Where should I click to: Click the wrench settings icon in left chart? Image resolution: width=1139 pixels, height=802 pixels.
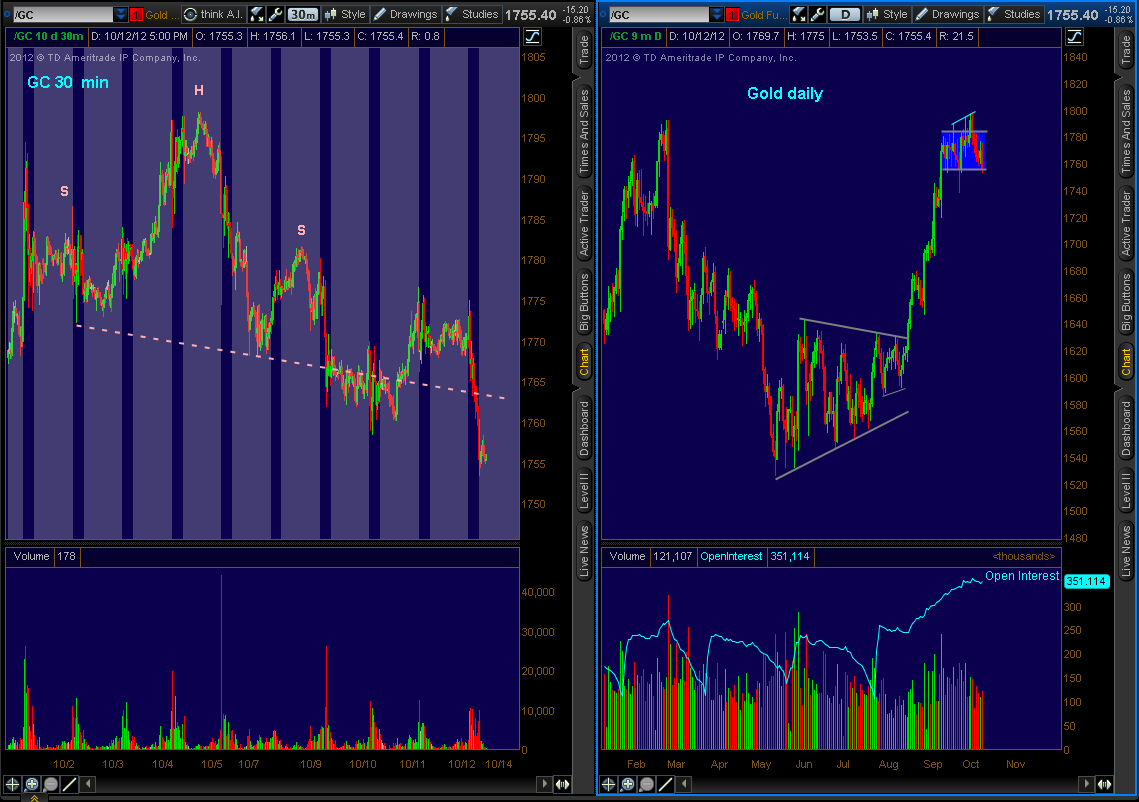coord(274,14)
